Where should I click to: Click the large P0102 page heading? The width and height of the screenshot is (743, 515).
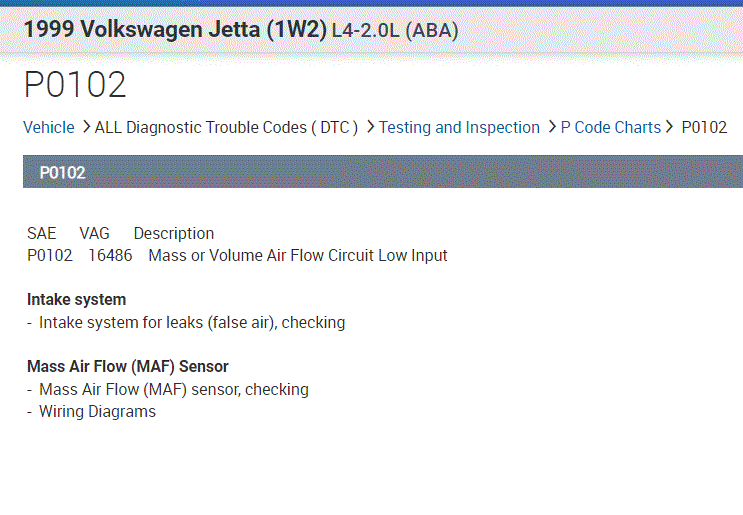tap(76, 86)
